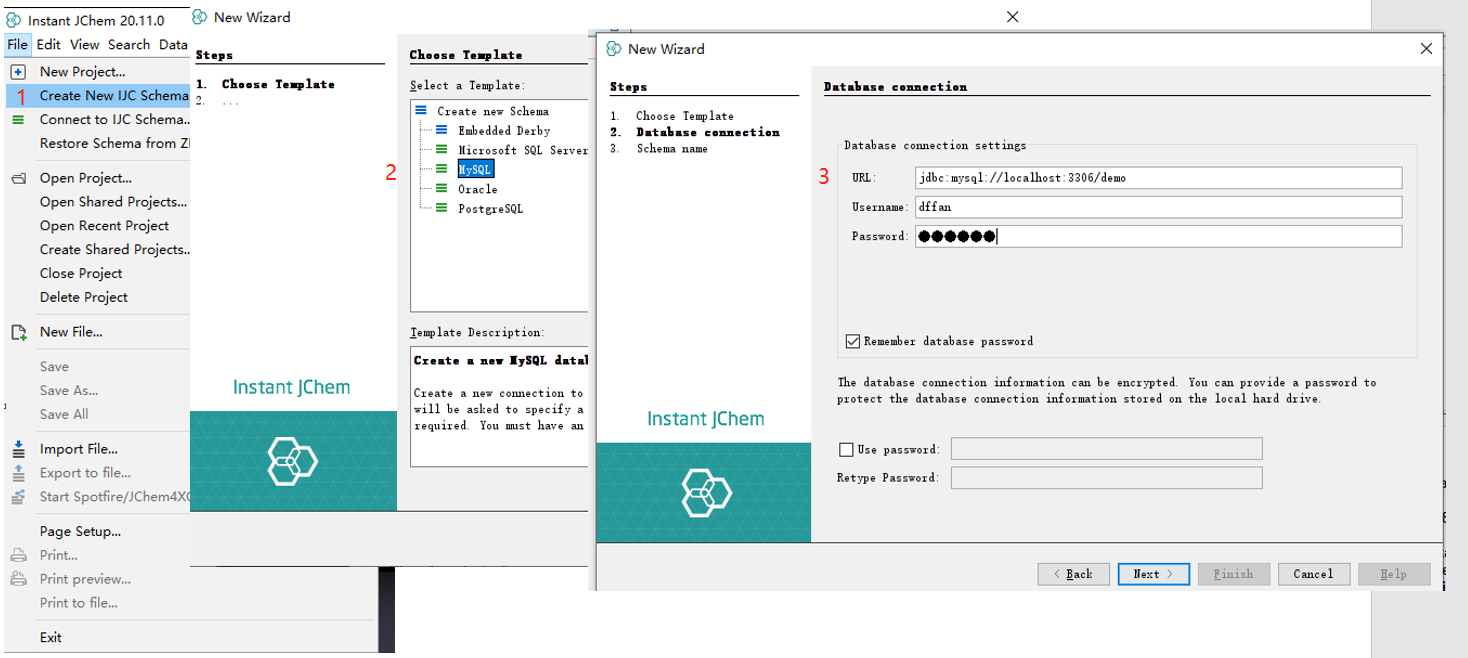Click the New Project plus icon
The image size is (1468, 658).
(x=18, y=72)
